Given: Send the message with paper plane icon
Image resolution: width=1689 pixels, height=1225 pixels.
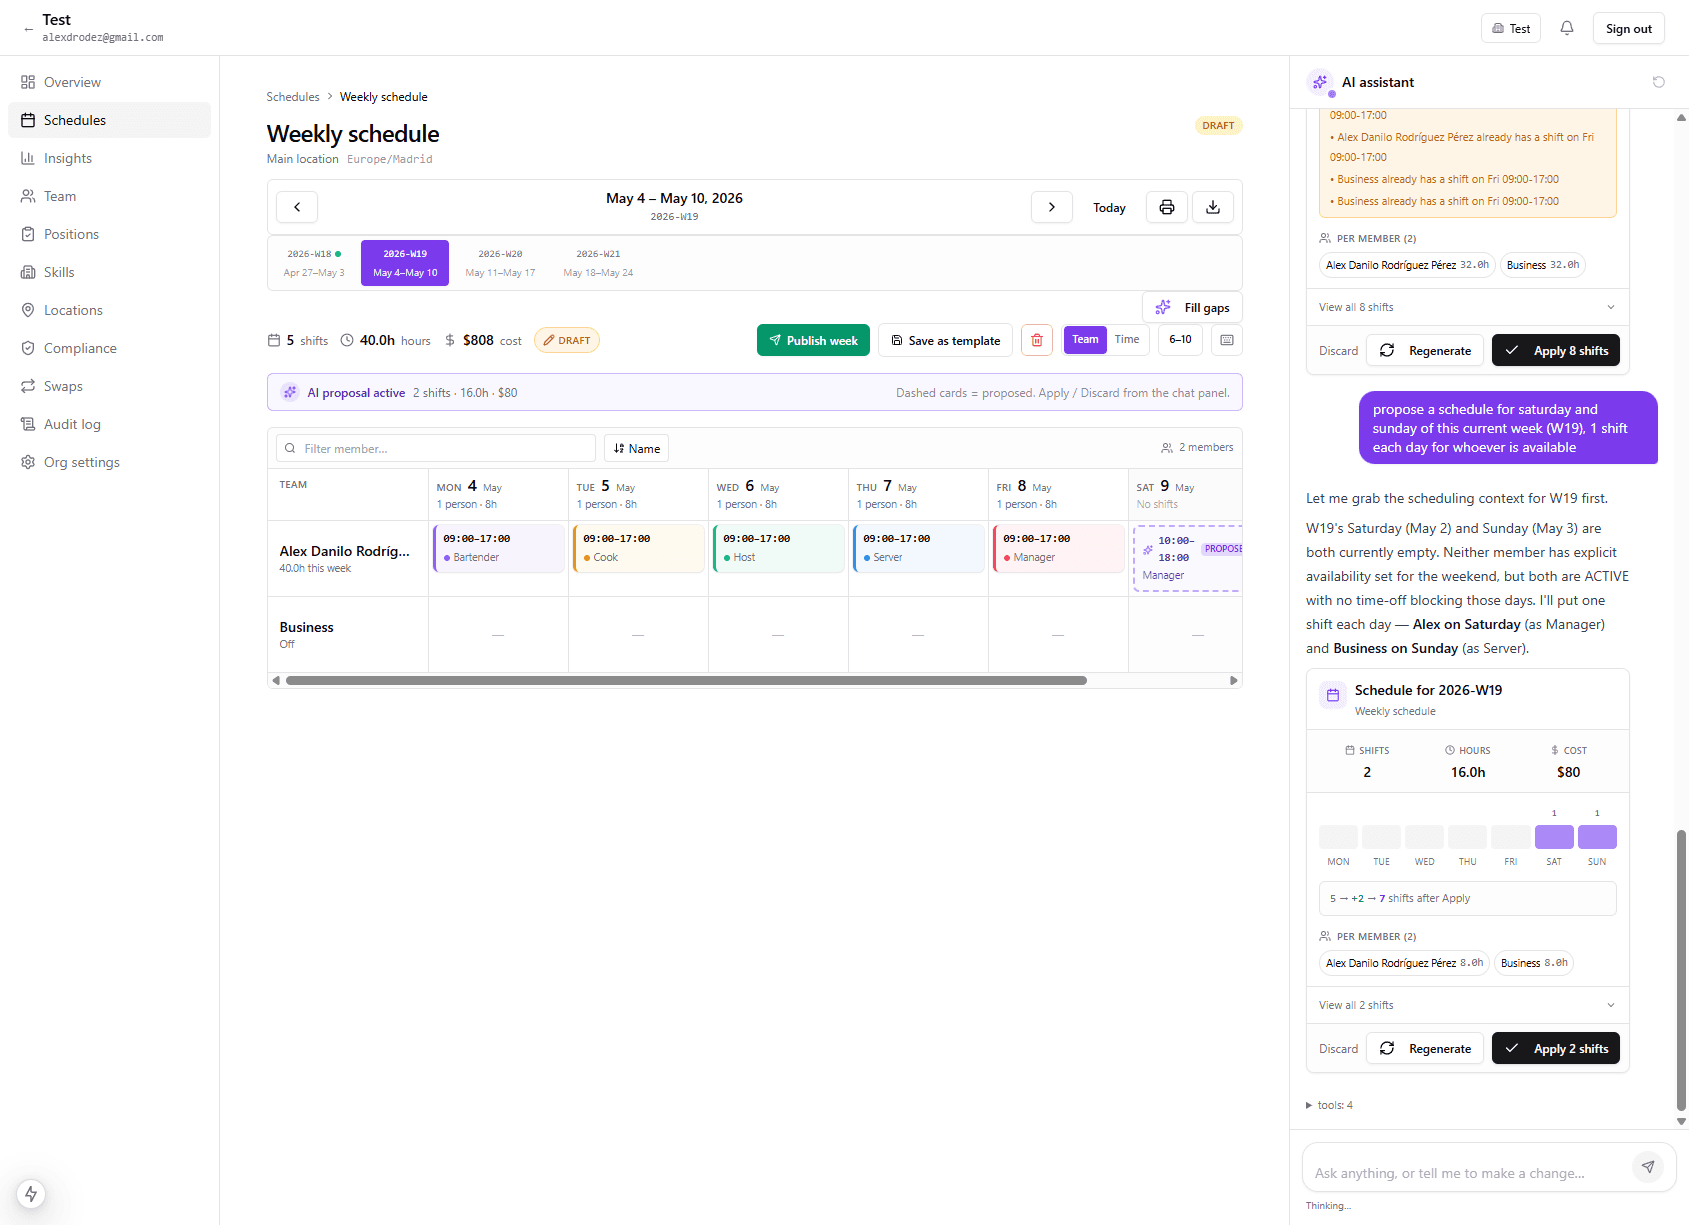Looking at the screenshot, I should [x=1648, y=1167].
